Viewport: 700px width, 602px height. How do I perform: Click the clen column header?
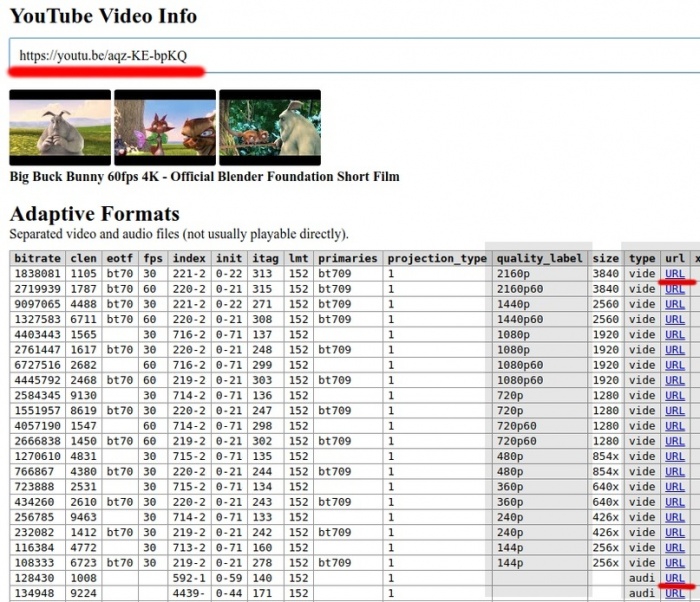click(83, 258)
